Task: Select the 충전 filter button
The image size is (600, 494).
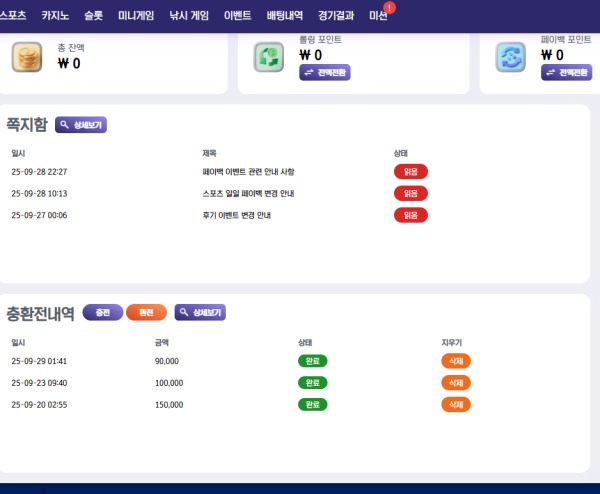Action: pos(102,313)
